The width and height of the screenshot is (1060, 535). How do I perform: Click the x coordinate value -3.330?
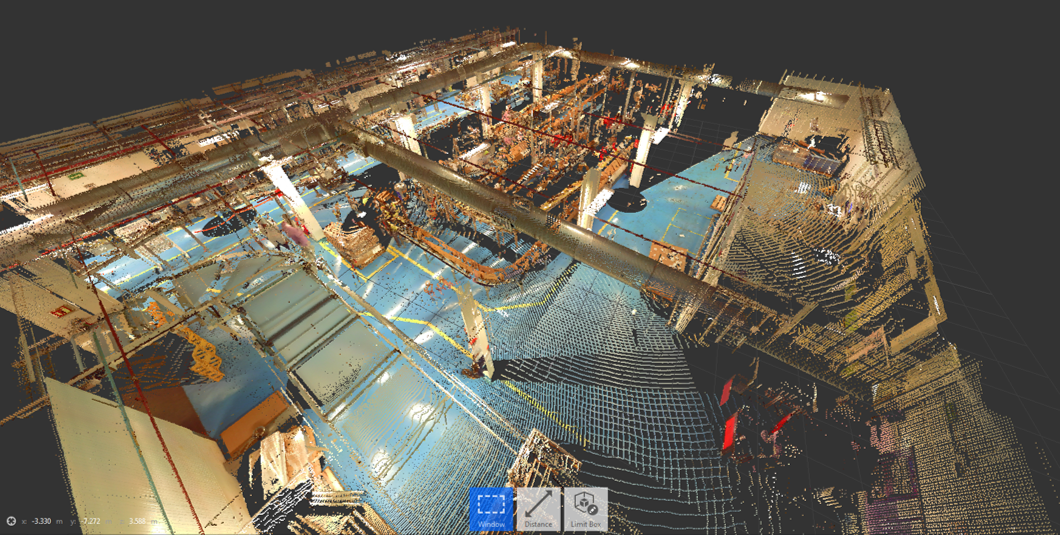click(41, 521)
